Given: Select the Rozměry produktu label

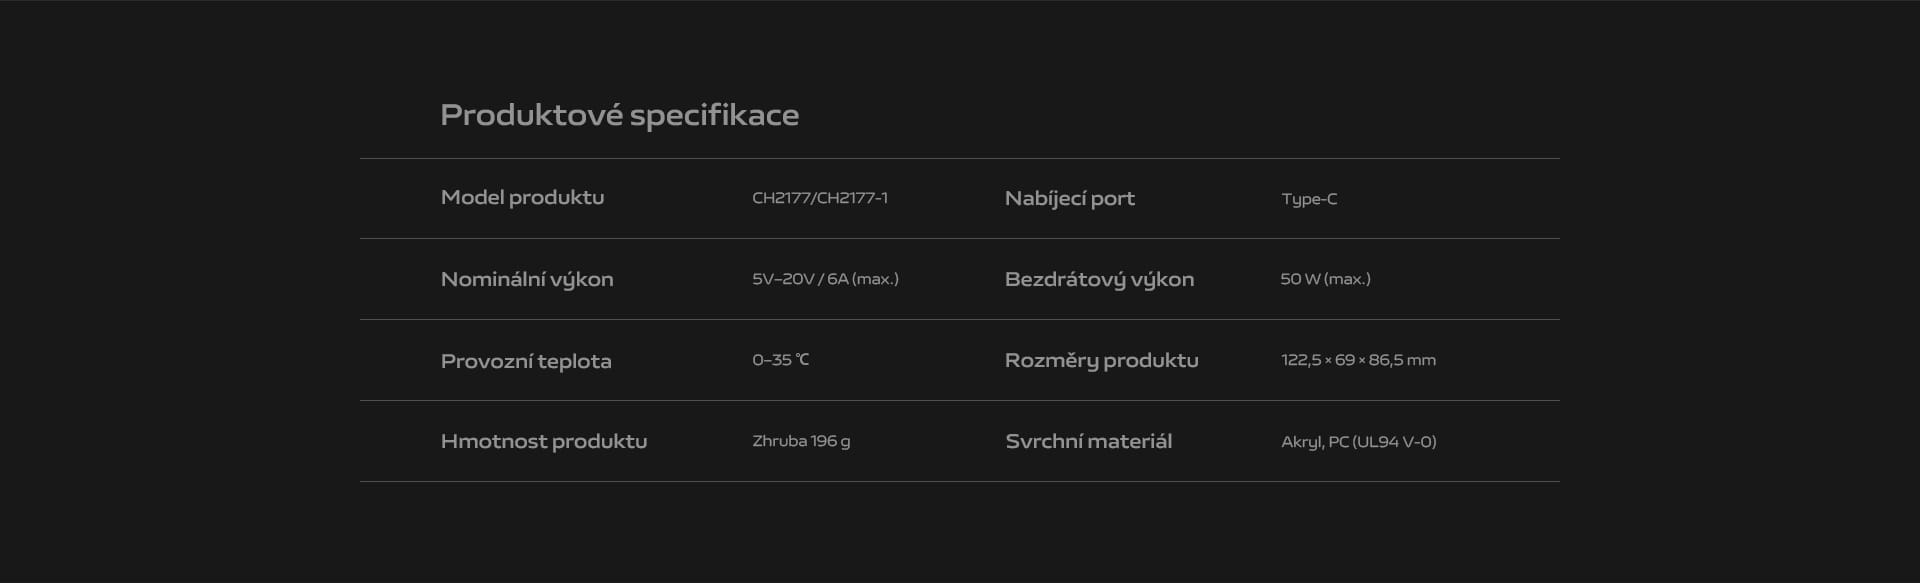Looking at the screenshot, I should pos(1101,361).
